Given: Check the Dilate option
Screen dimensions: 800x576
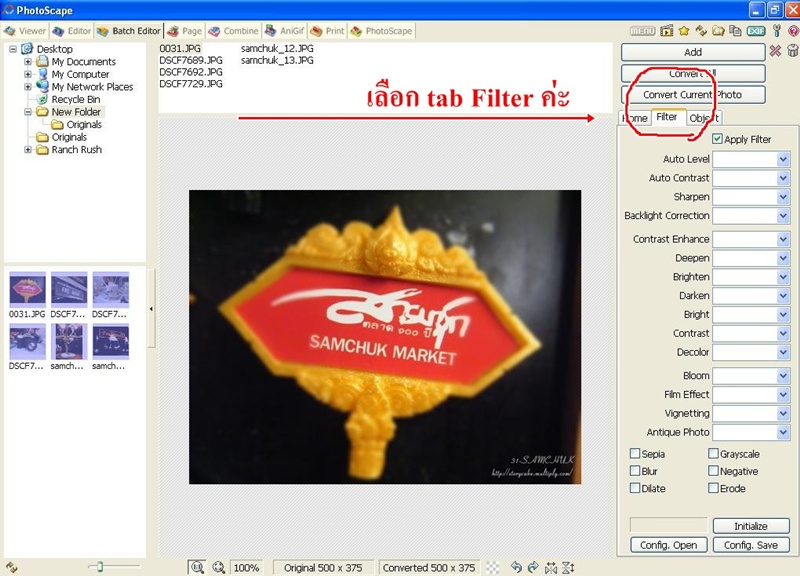Looking at the screenshot, I should click(635, 488).
